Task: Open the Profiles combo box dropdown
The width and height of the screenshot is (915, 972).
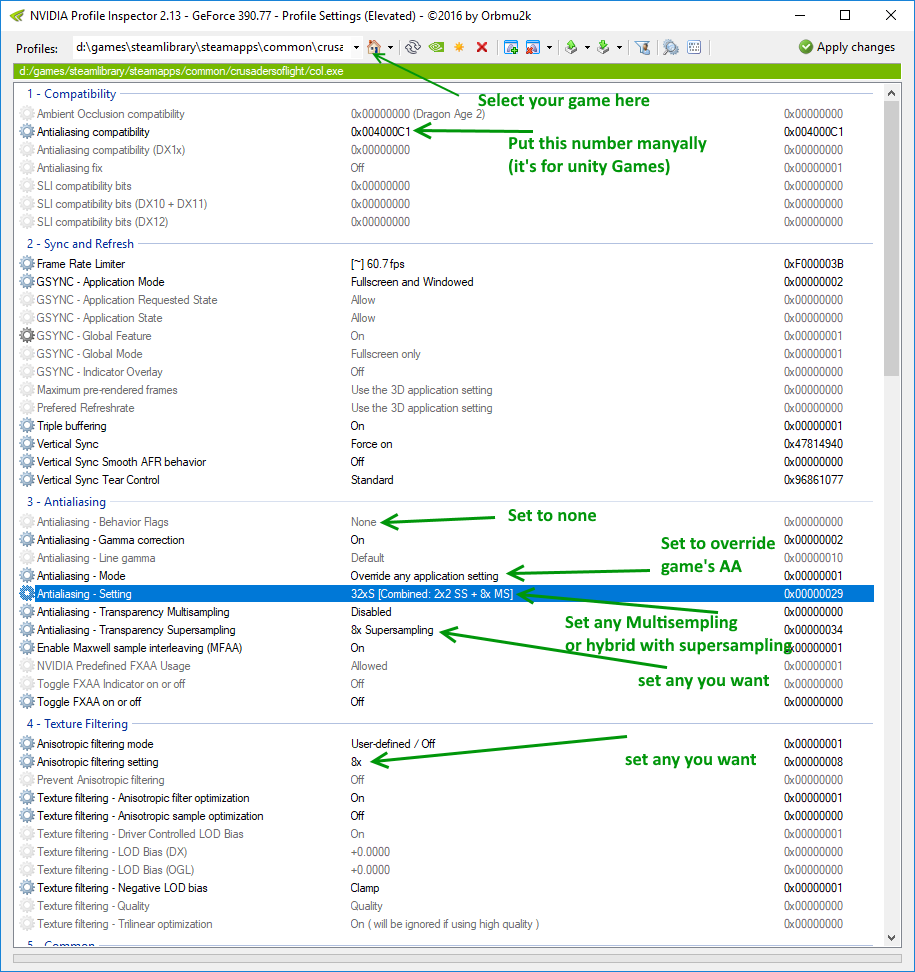Action: pyautogui.click(x=356, y=47)
